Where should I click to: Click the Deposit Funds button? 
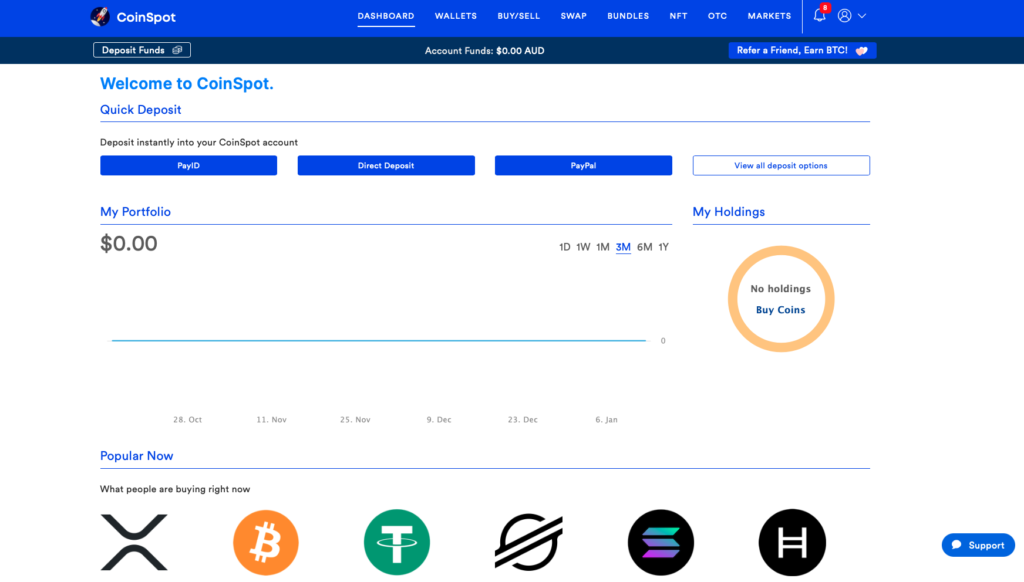click(142, 50)
